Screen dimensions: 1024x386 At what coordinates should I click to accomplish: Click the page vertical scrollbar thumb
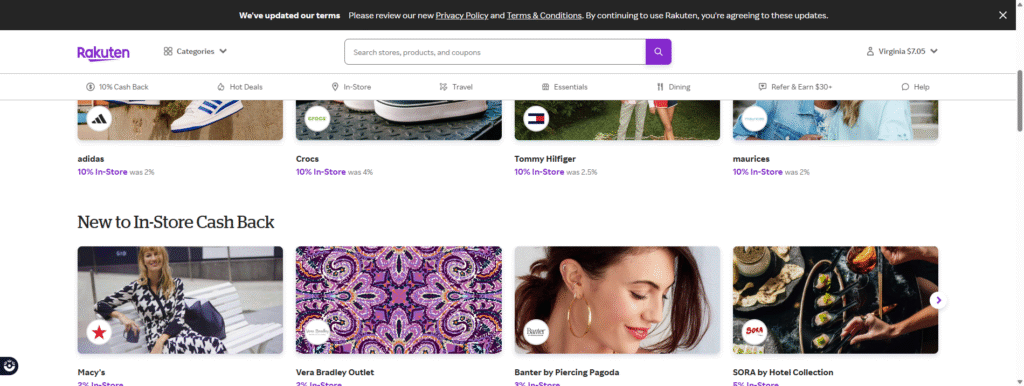(x=1019, y=101)
